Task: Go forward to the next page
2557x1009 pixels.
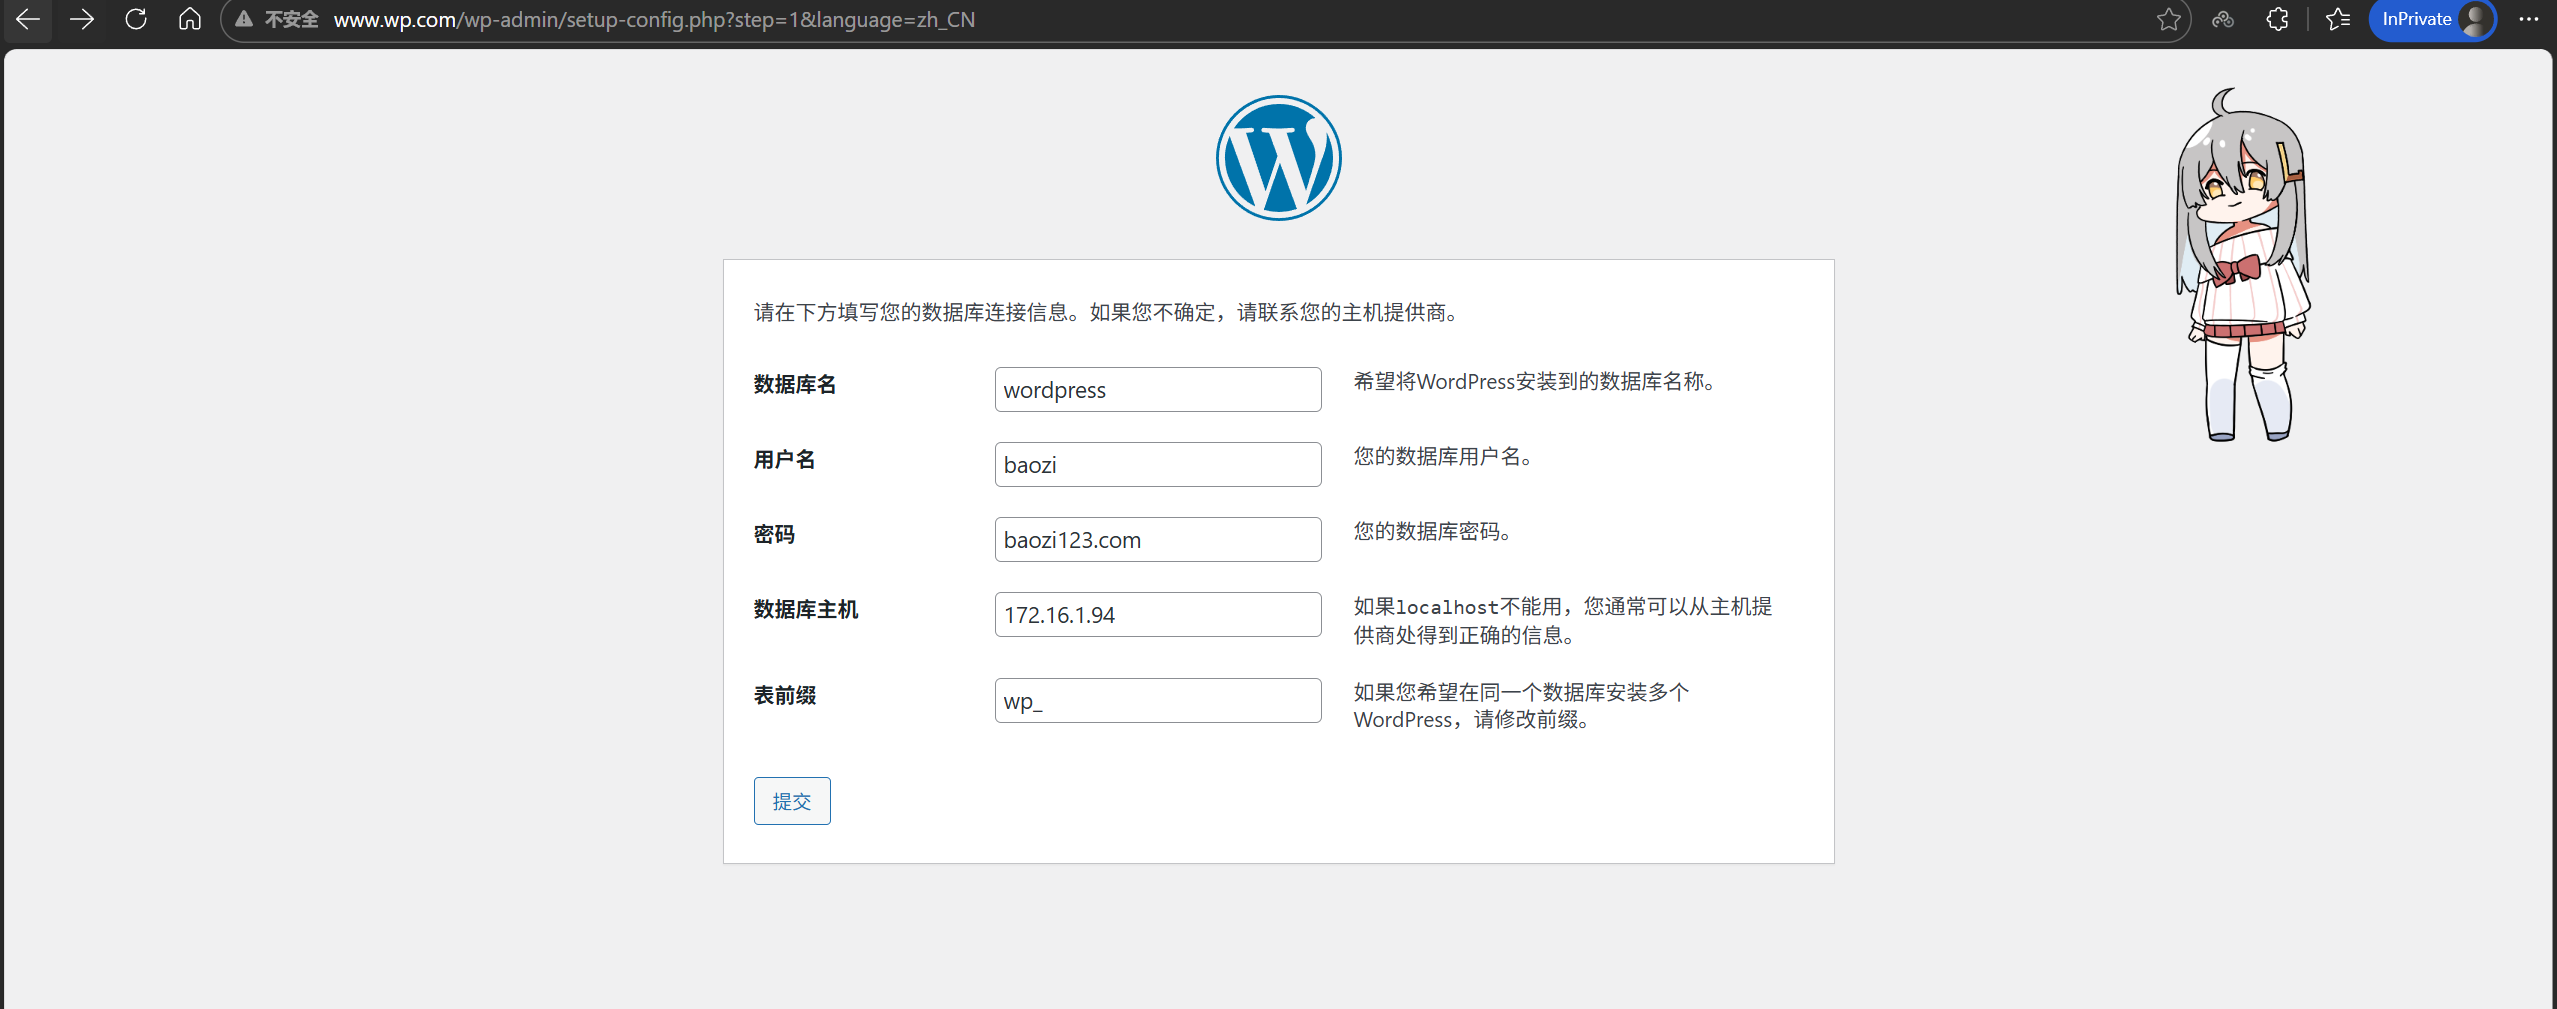Action: [x=82, y=19]
